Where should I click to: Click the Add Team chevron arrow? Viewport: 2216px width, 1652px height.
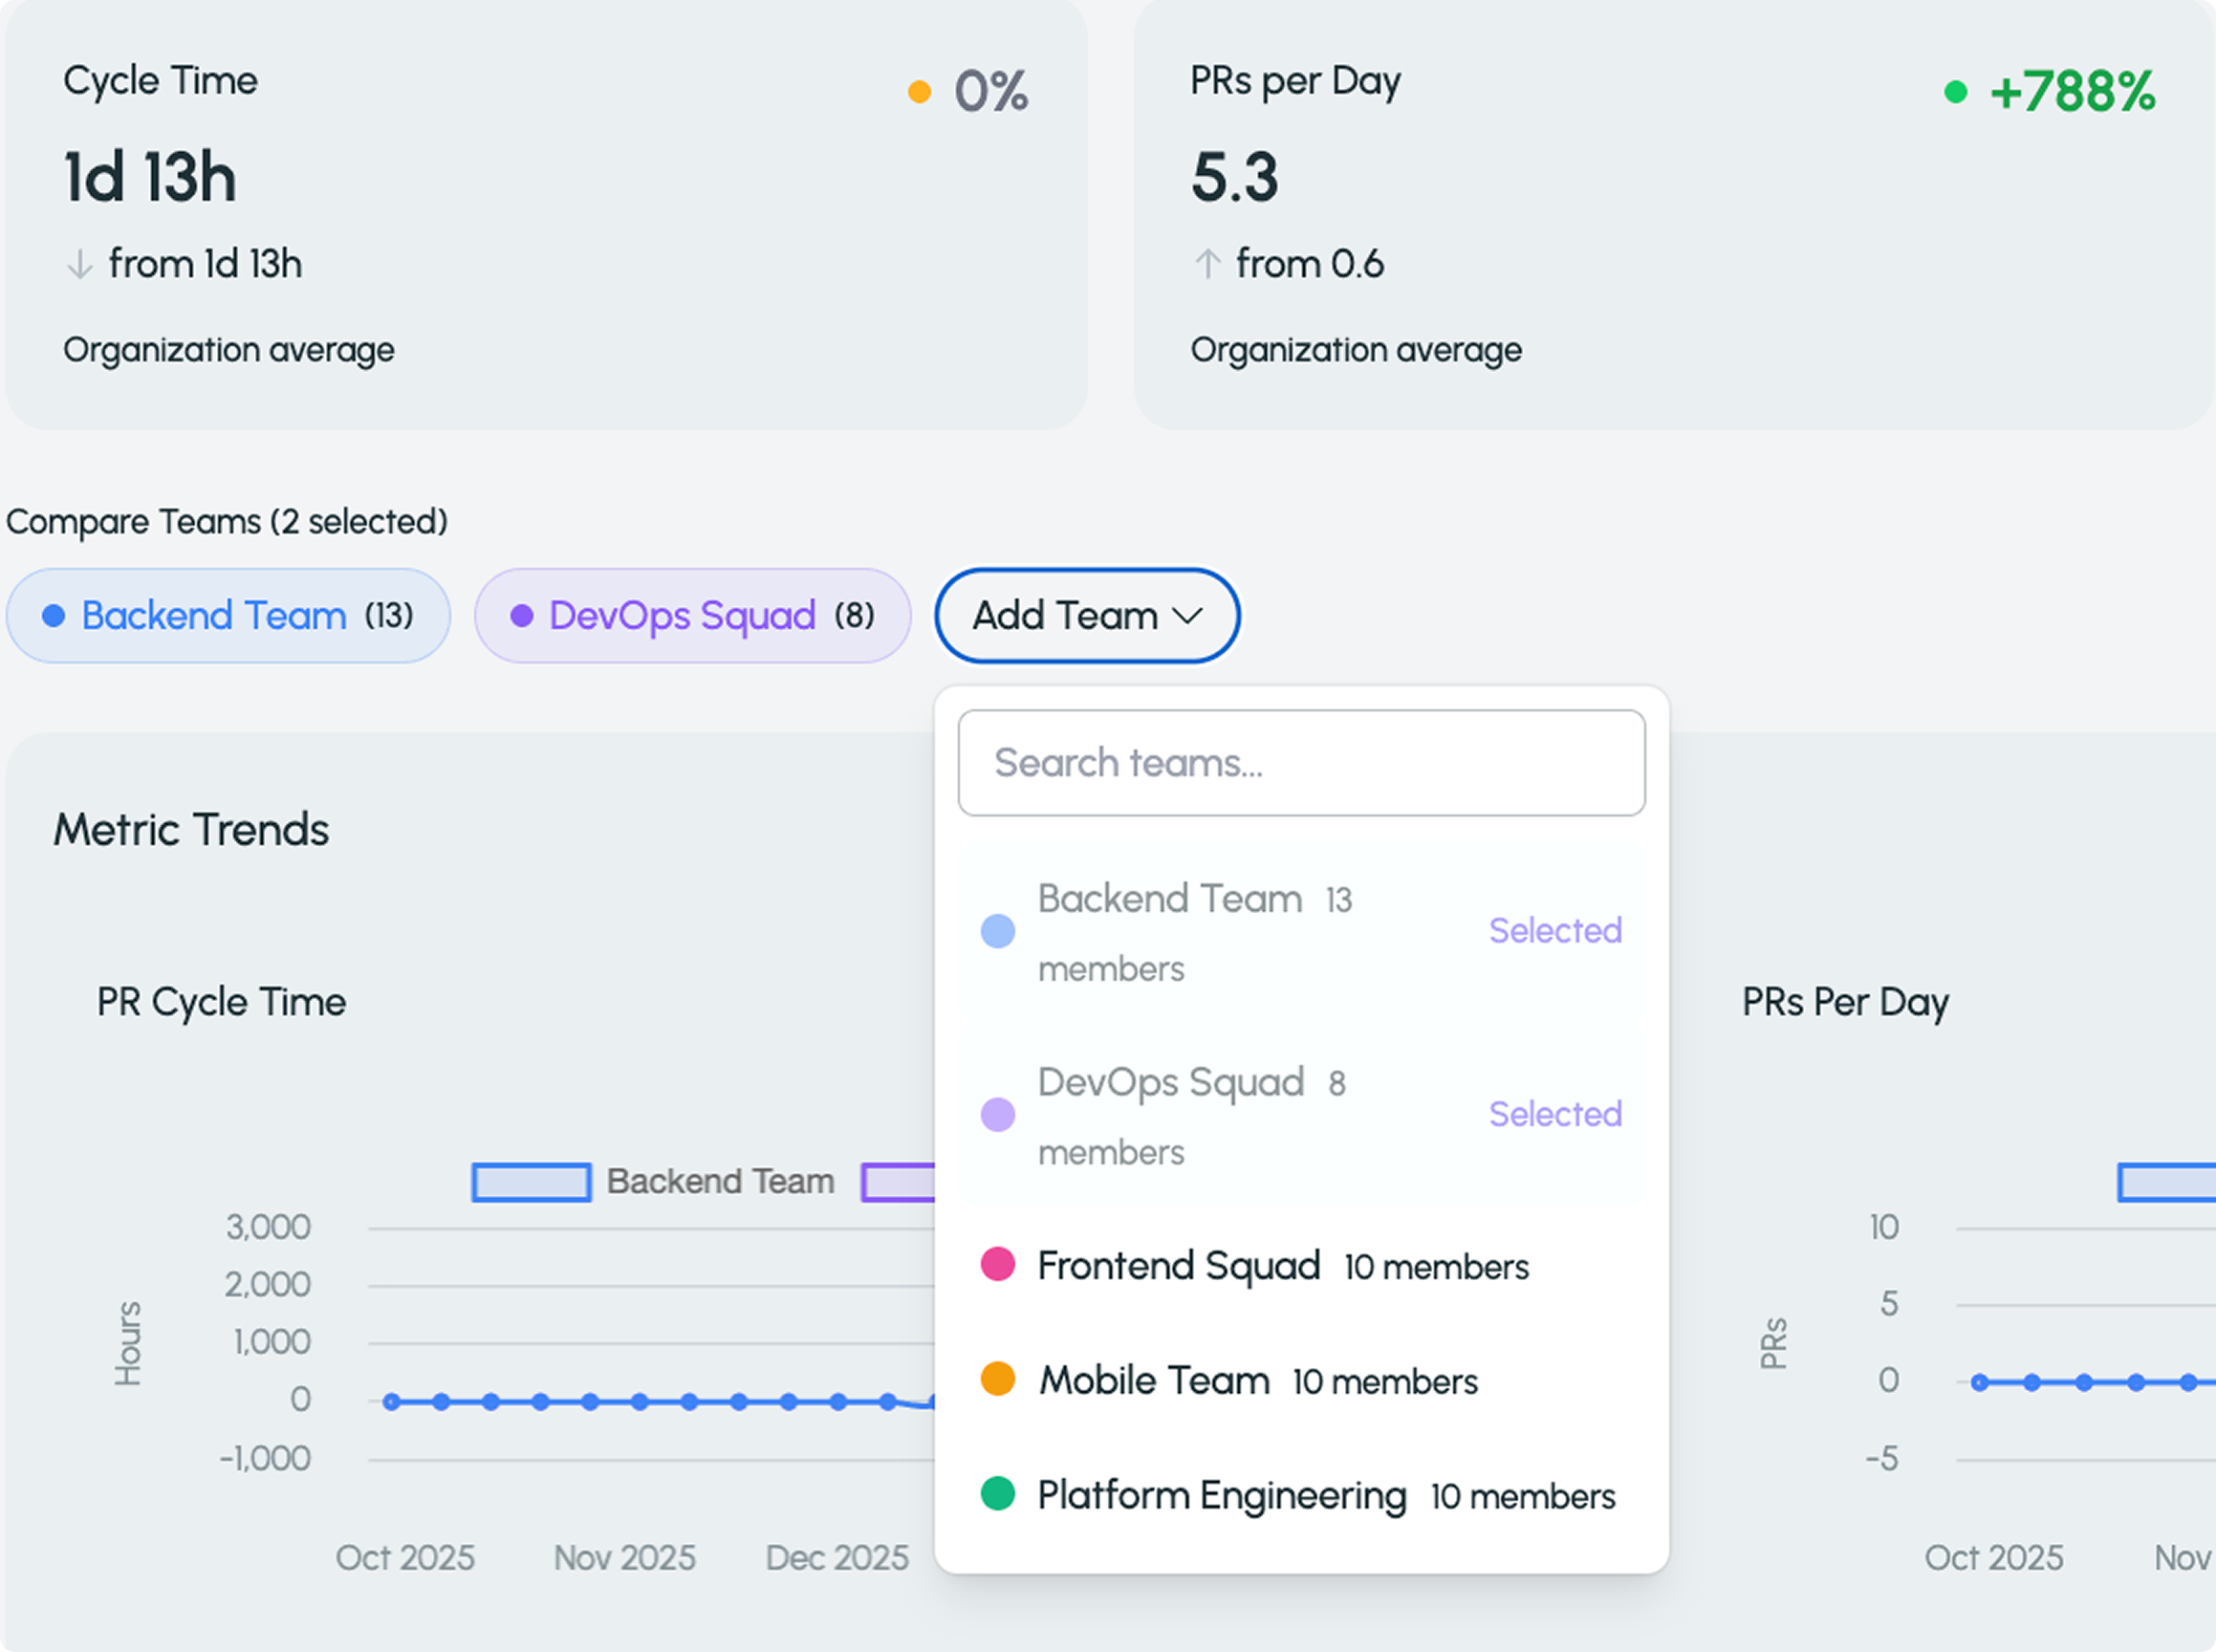1187,615
